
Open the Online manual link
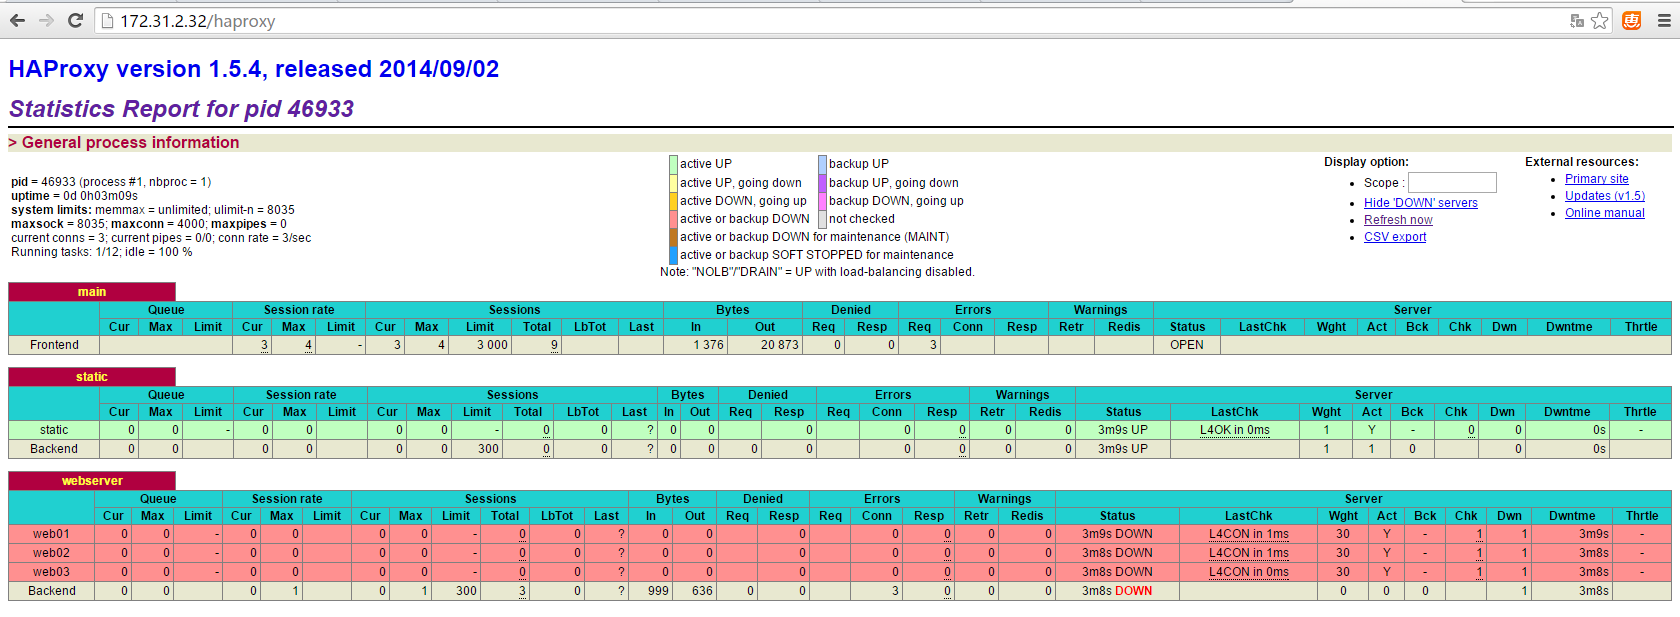coord(1605,213)
